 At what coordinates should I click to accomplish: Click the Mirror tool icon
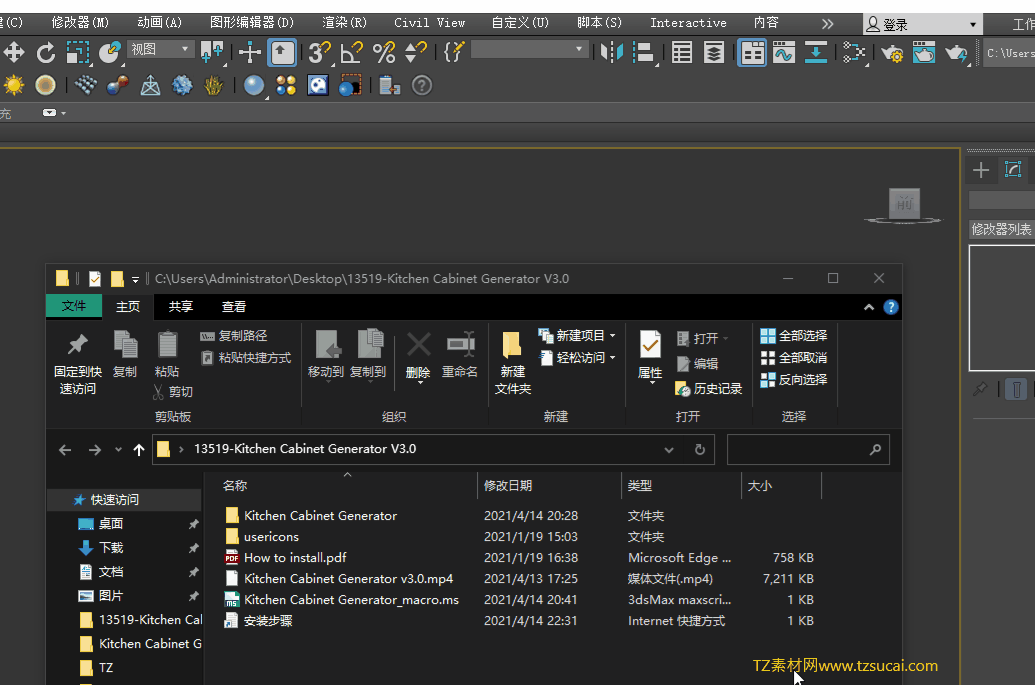[611, 51]
